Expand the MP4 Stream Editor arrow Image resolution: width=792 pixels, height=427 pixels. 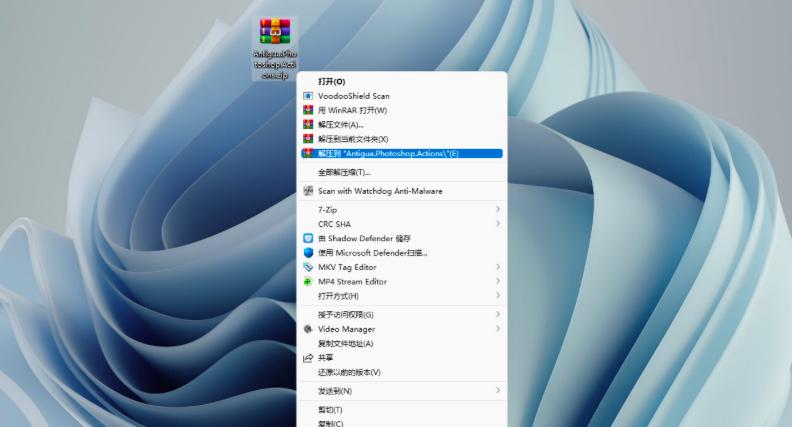pos(498,281)
